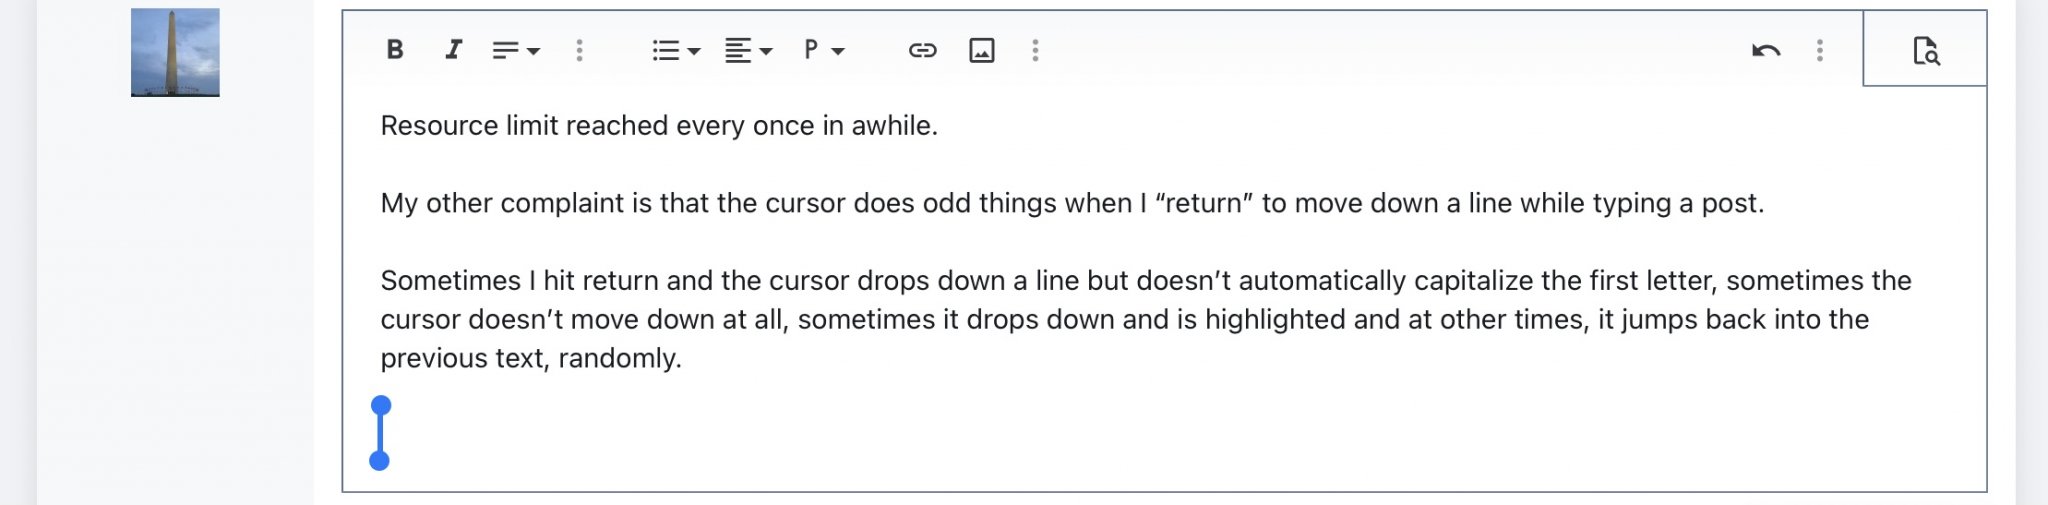
Task: Expand the bullet list dropdown
Action: pos(676,50)
